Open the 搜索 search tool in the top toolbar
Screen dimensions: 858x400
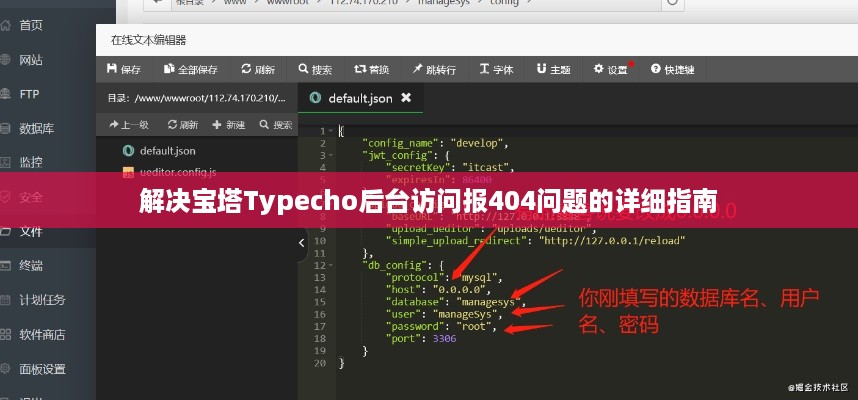click(315, 69)
